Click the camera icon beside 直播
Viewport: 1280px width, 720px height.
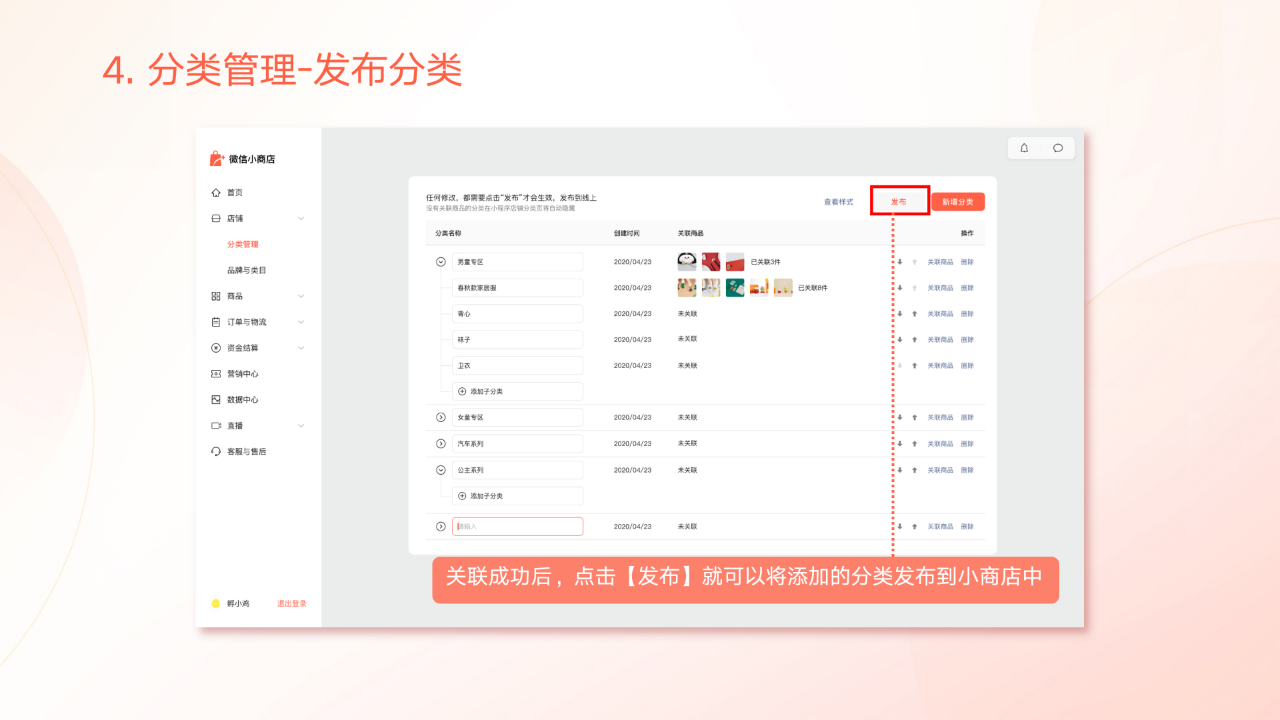pyautogui.click(x=215, y=425)
